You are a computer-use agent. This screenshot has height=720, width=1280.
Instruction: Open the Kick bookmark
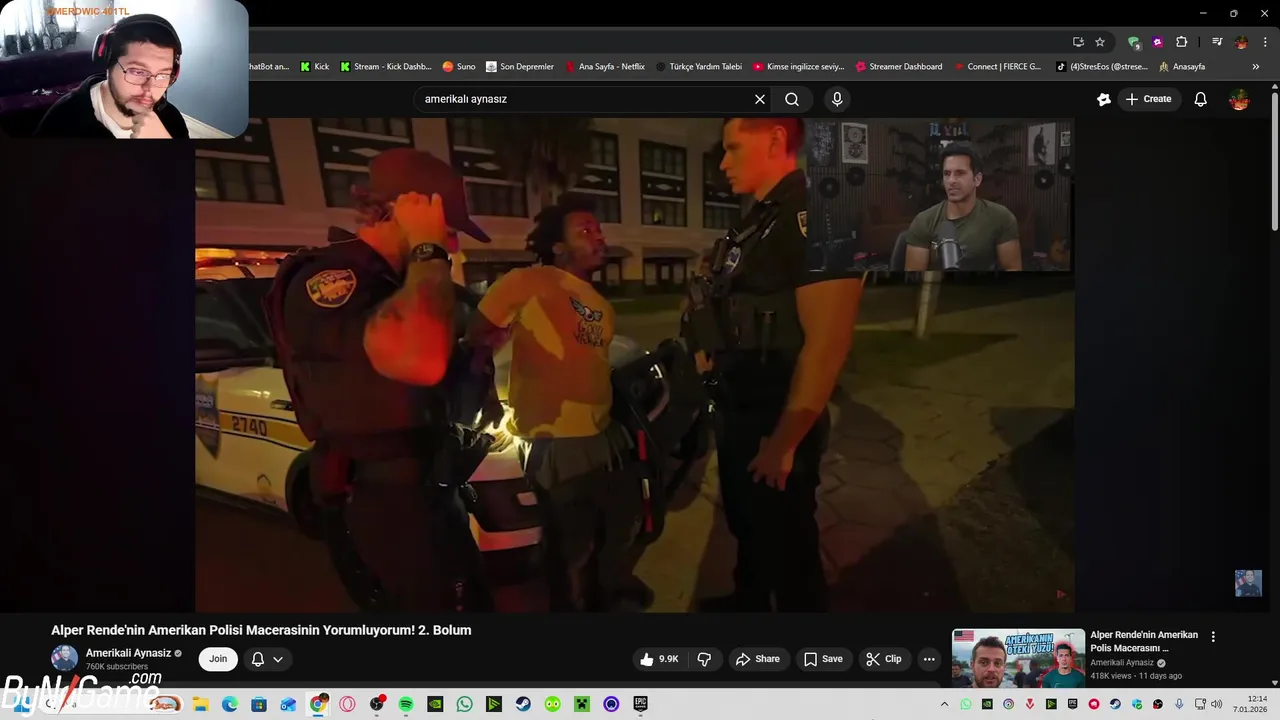pyautogui.click(x=314, y=67)
